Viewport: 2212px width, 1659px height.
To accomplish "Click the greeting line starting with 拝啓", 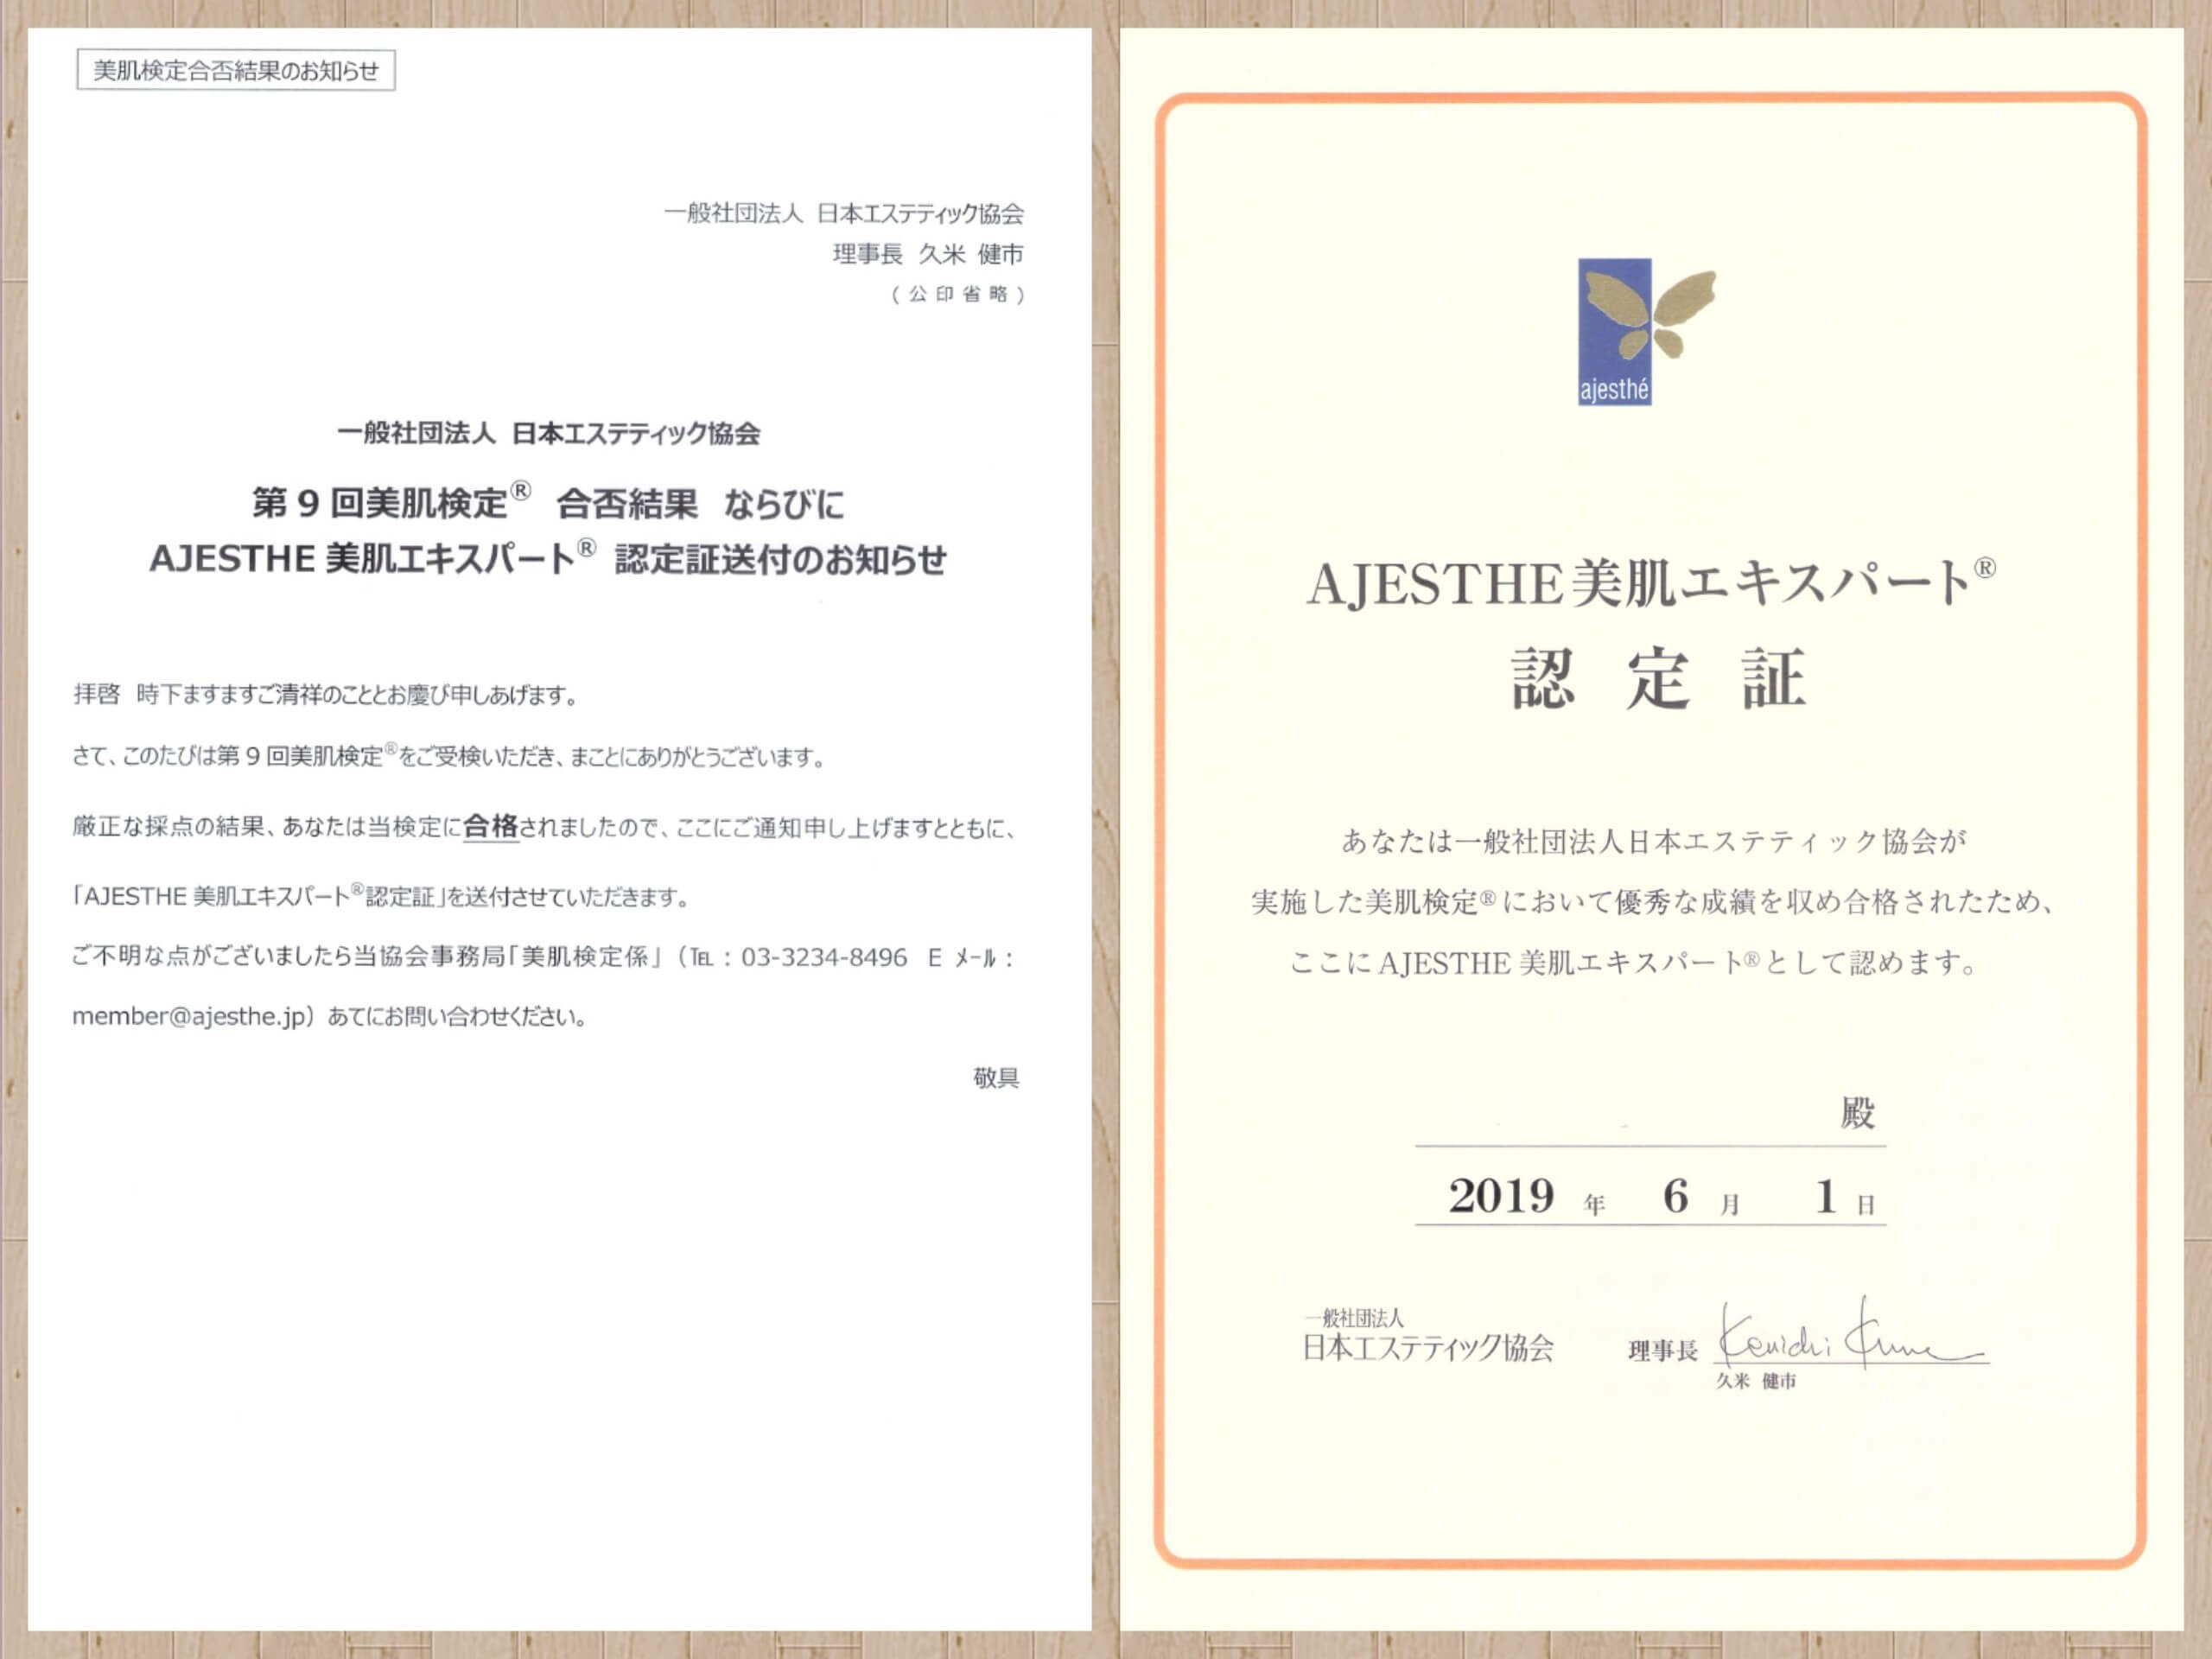I will tap(326, 694).
